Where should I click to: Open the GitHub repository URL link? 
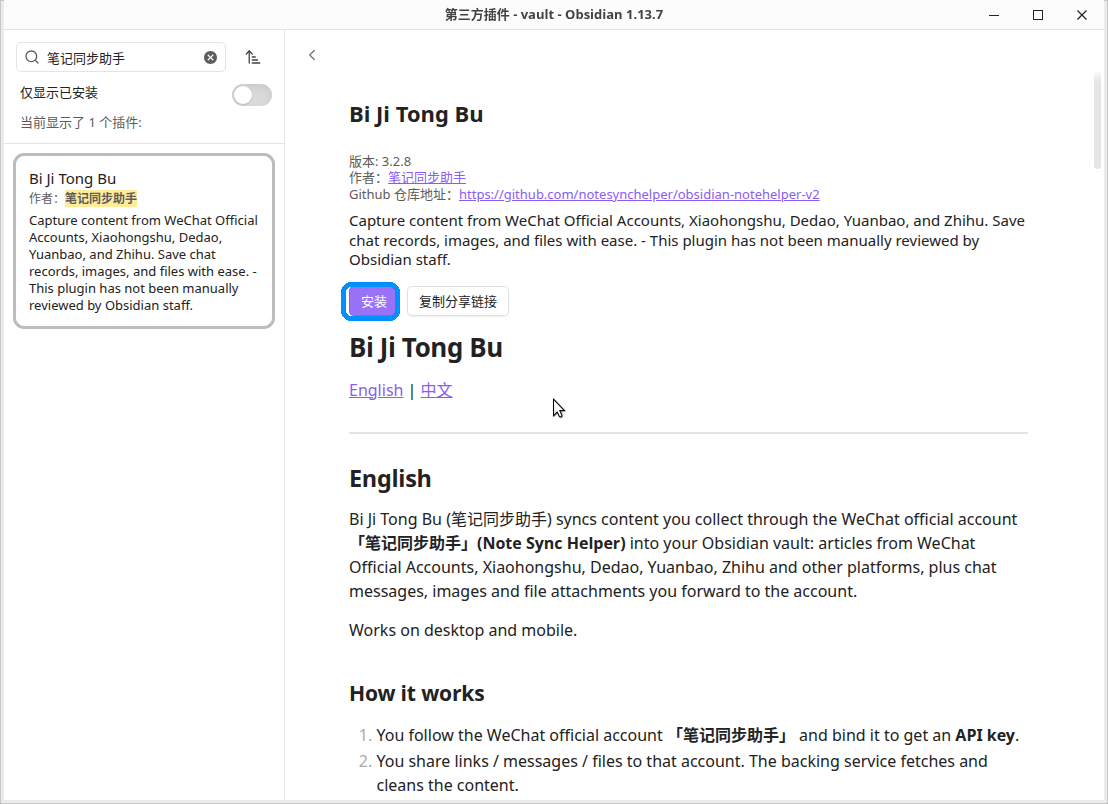tap(639, 194)
